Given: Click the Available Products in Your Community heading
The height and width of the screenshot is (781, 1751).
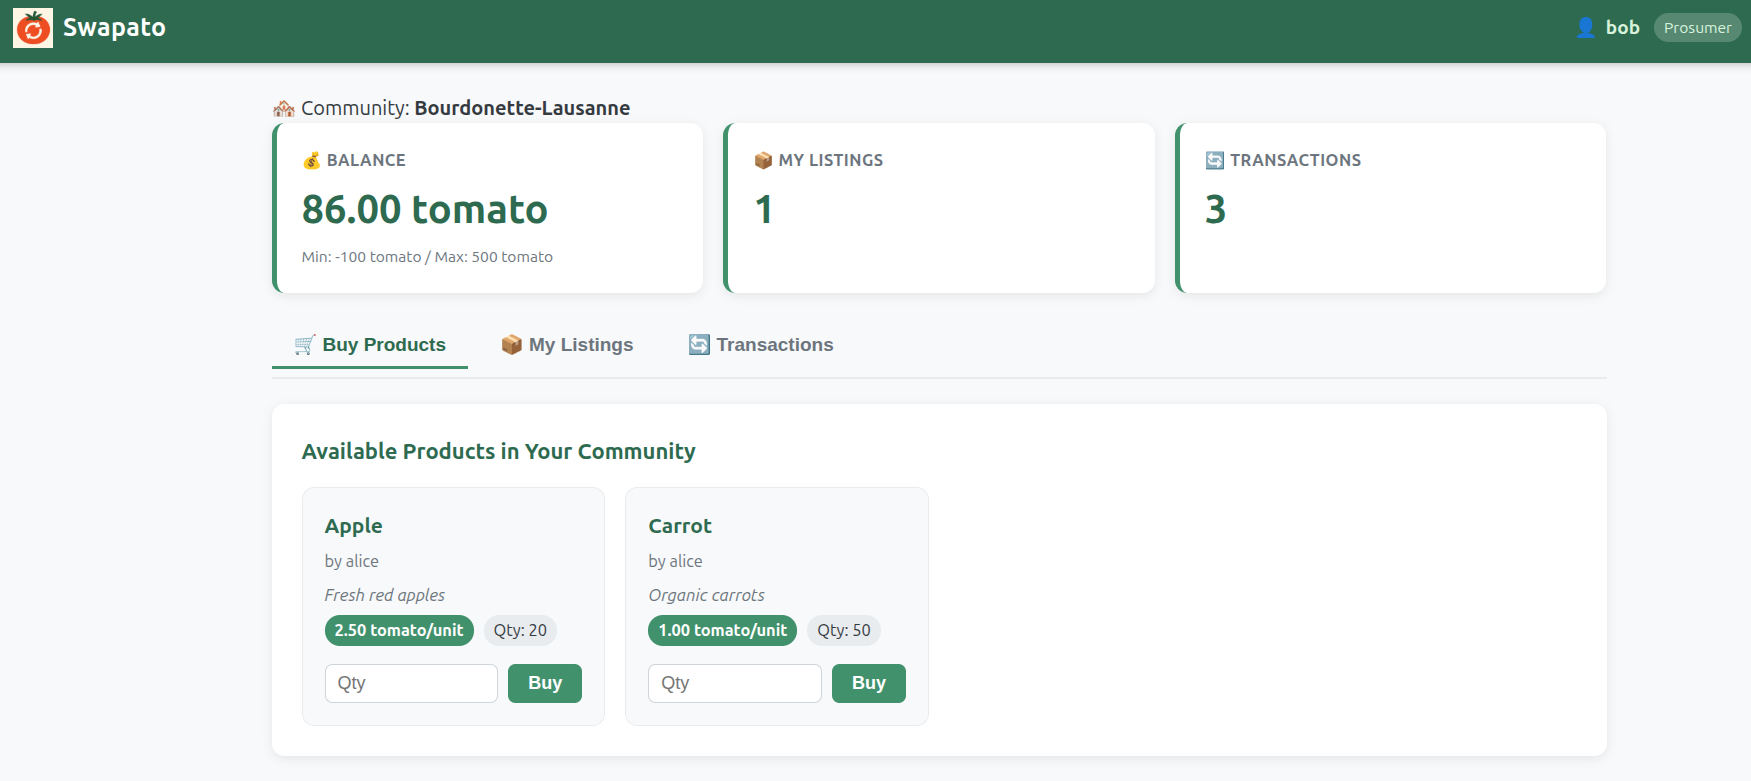Looking at the screenshot, I should (x=498, y=451).
